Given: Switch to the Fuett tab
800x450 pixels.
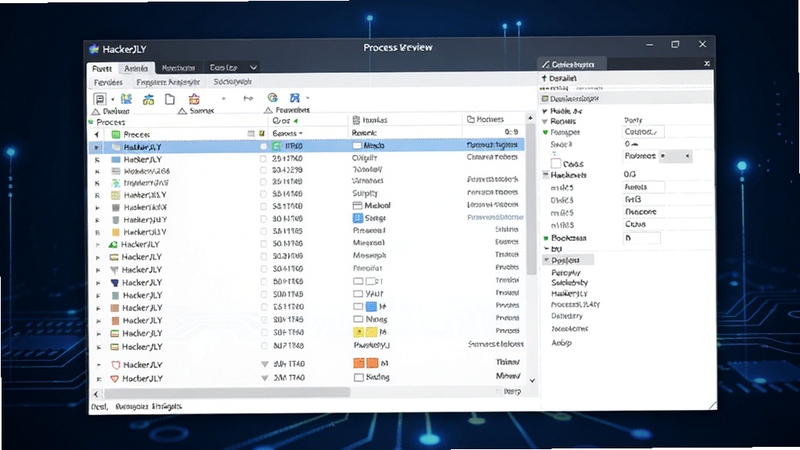Looking at the screenshot, I should click(x=102, y=68).
